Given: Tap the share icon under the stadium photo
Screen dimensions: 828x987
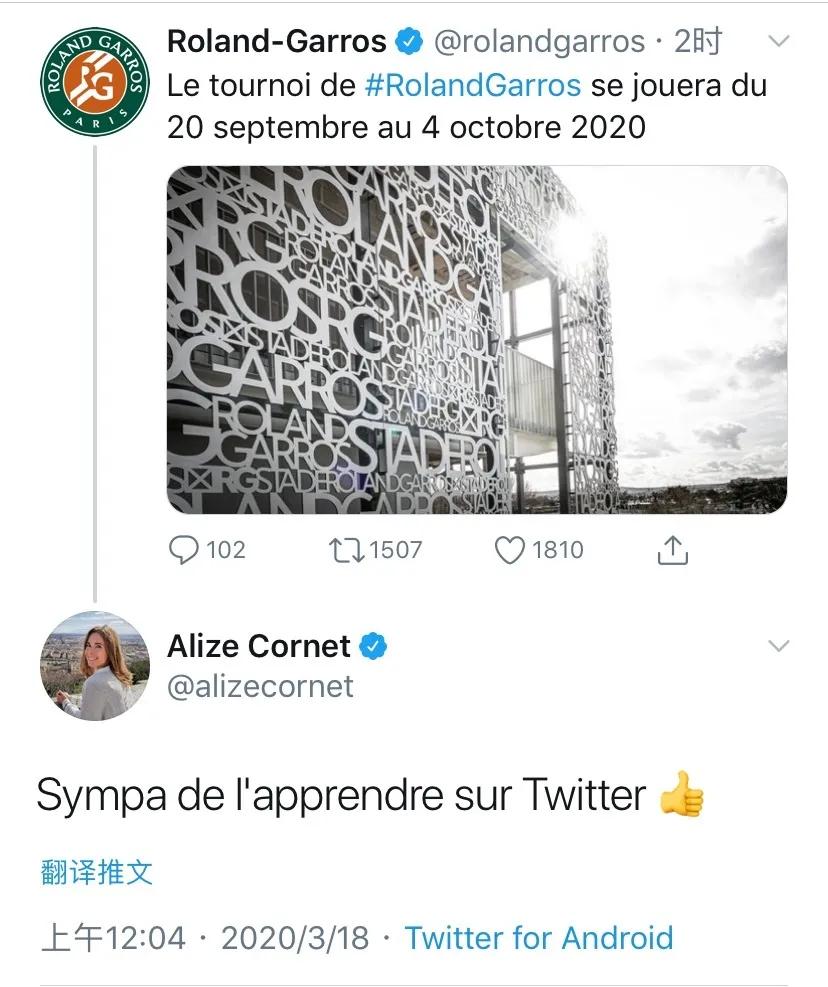Looking at the screenshot, I should point(673,550).
